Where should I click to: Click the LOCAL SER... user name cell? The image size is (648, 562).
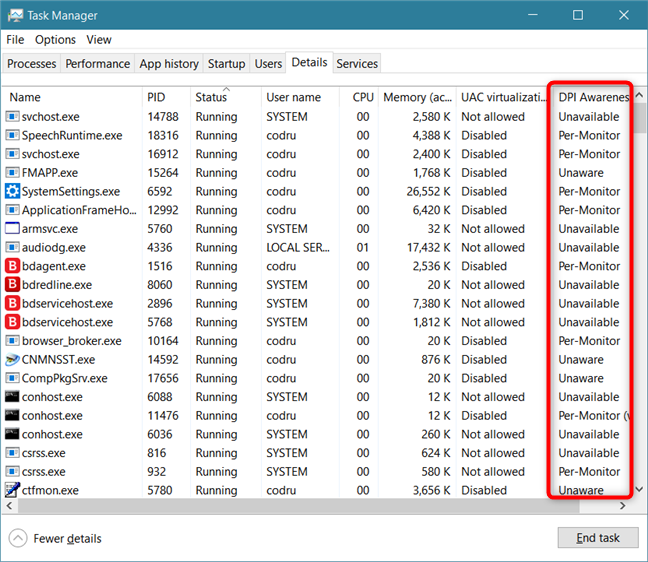coord(298,247)
